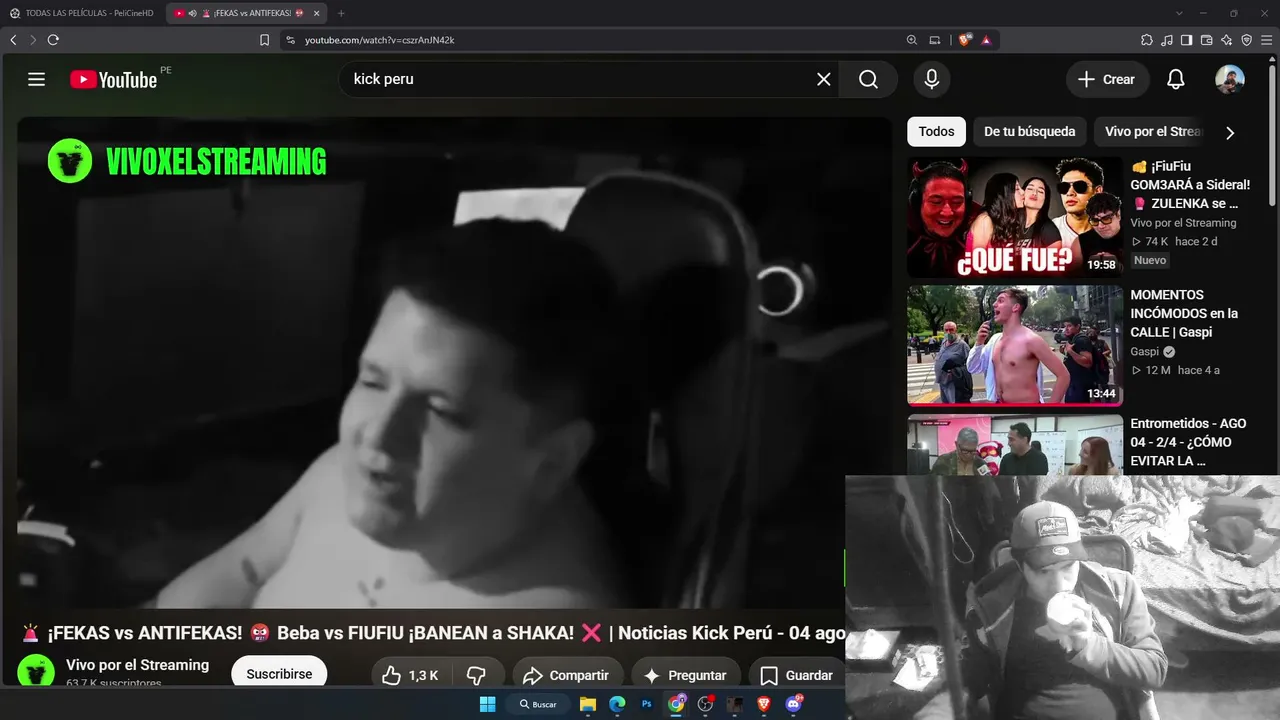Click the main video player
Screen dimensions: 1280x720
[454, 363]
